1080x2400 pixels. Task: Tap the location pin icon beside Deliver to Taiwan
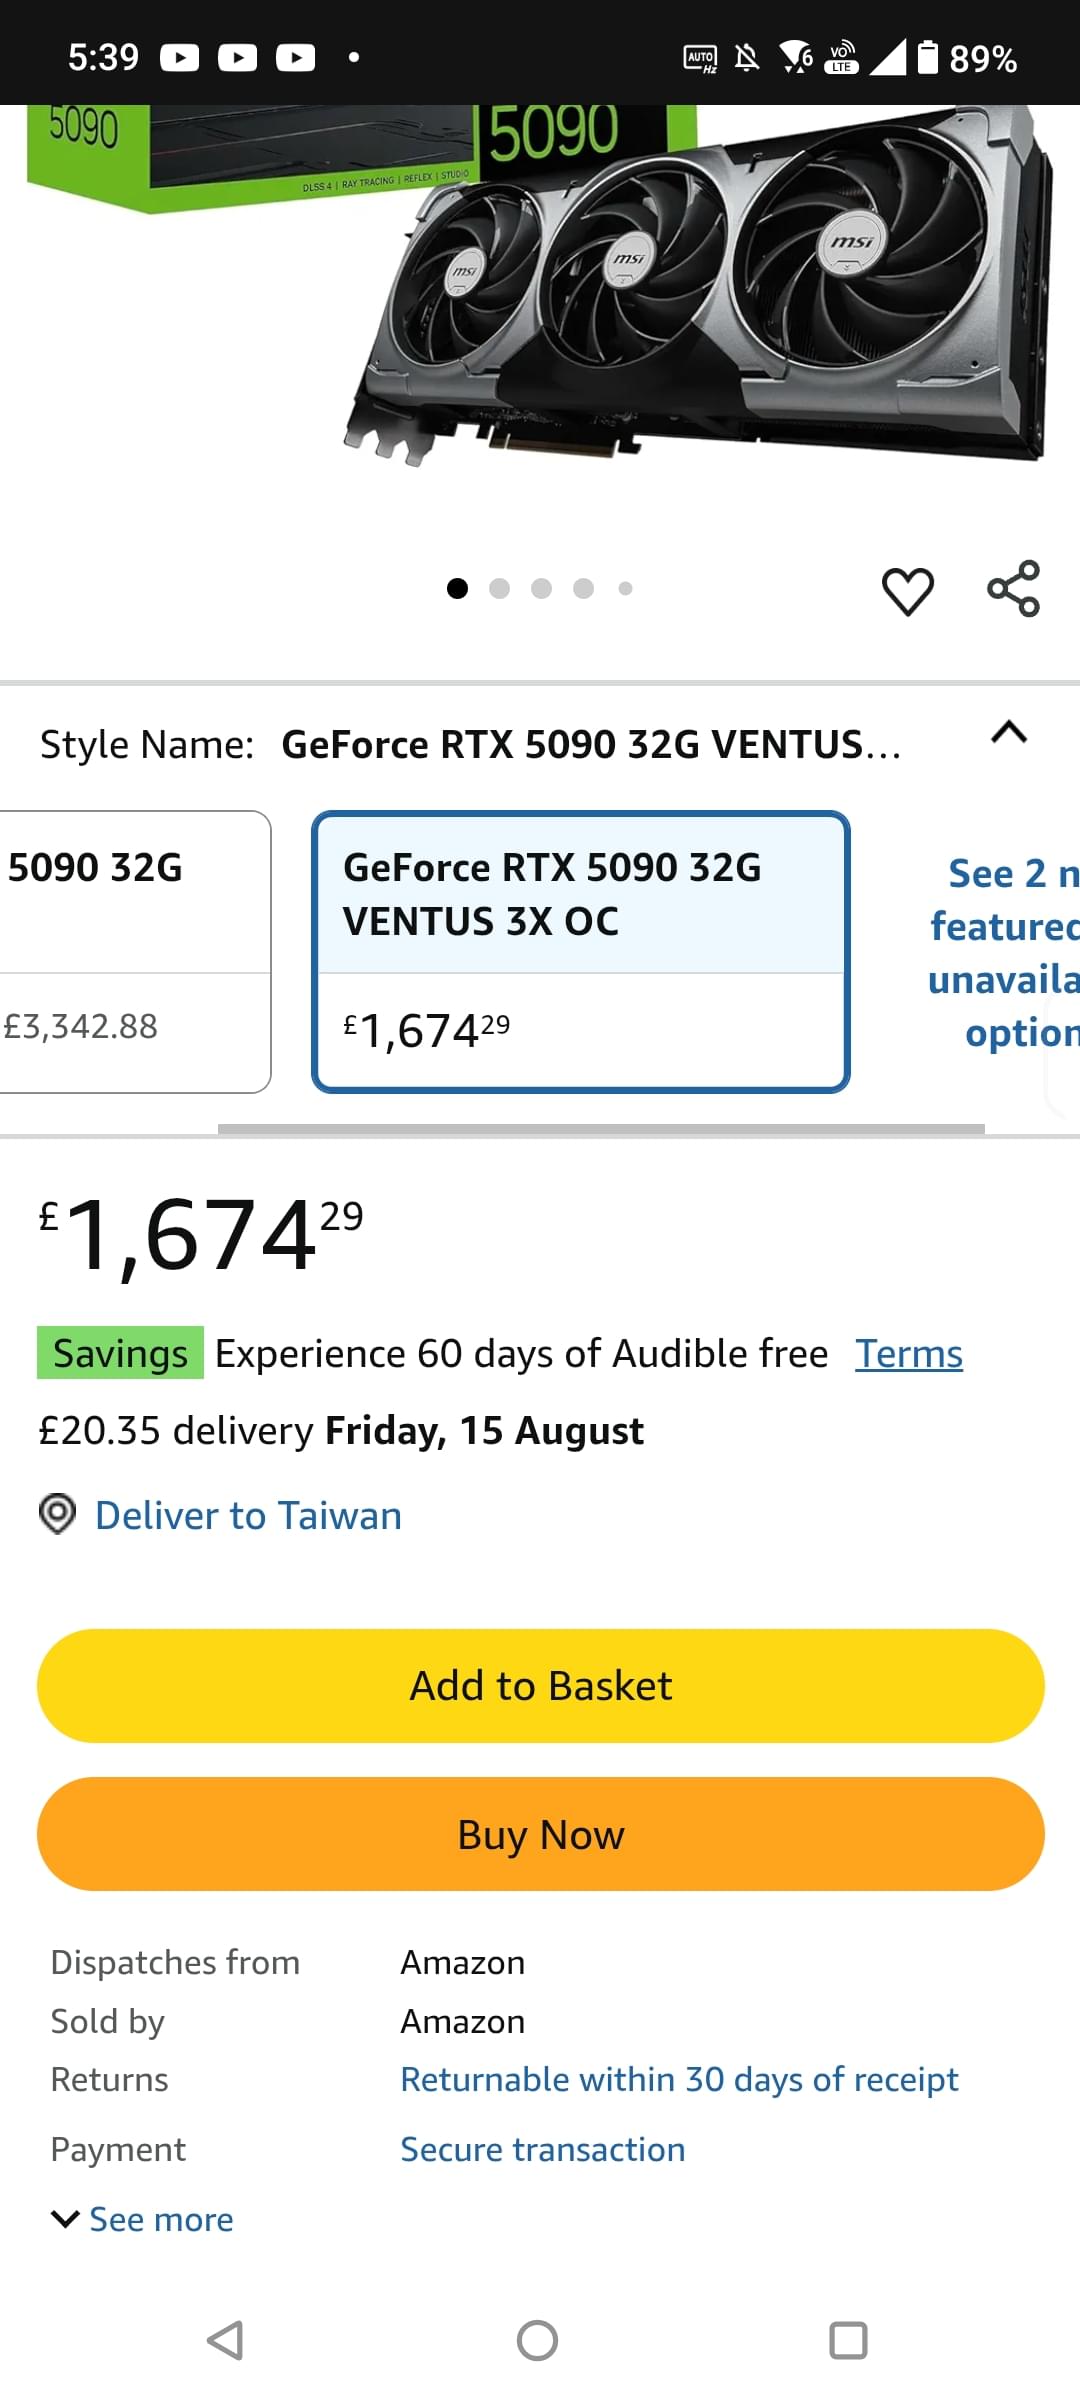[x=57, y=1514]
